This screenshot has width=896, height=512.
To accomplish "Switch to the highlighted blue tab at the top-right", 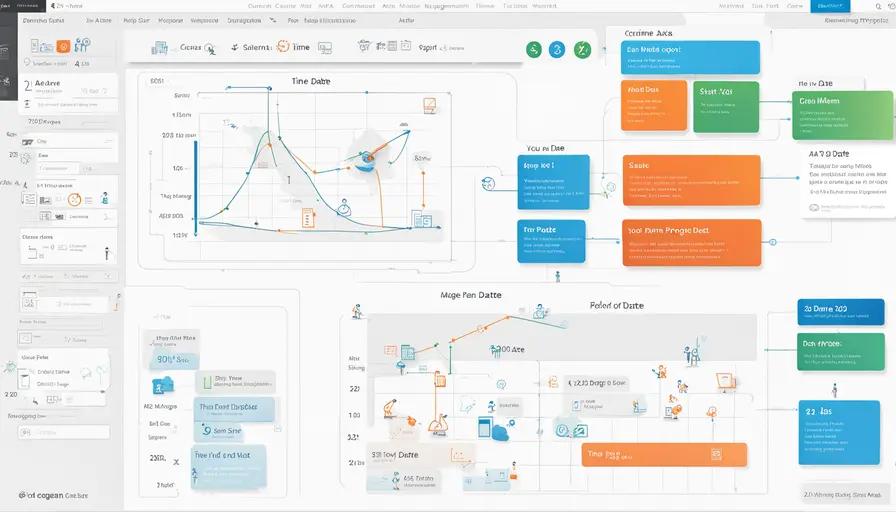I will coord(830,6).
